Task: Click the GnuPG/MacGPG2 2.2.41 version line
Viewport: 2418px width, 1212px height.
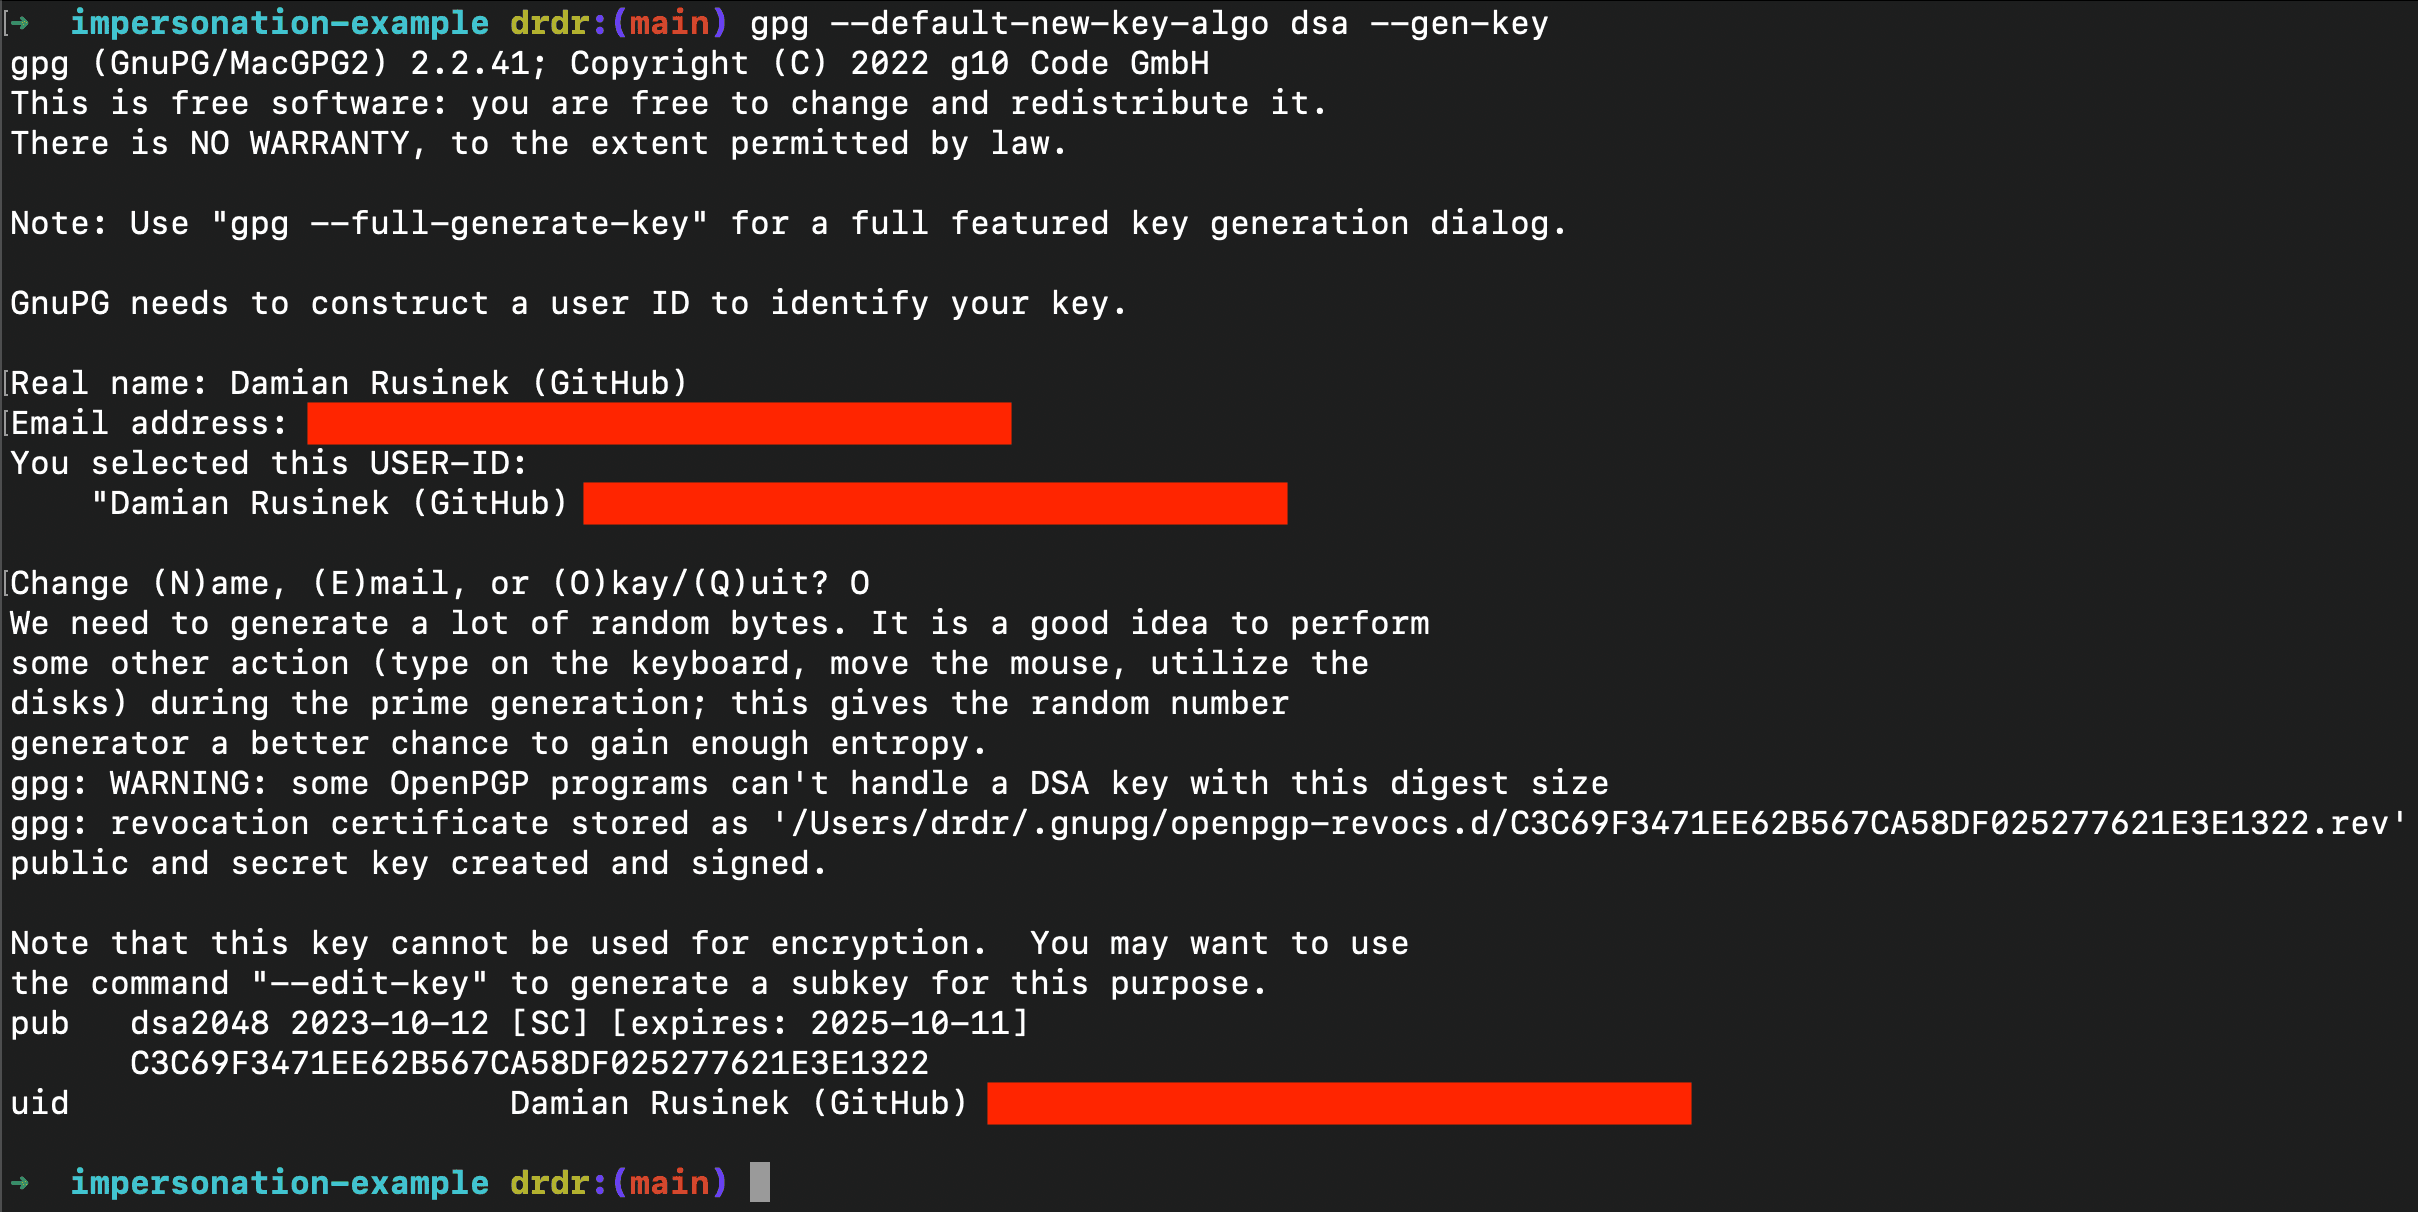Action: point(609,63)
